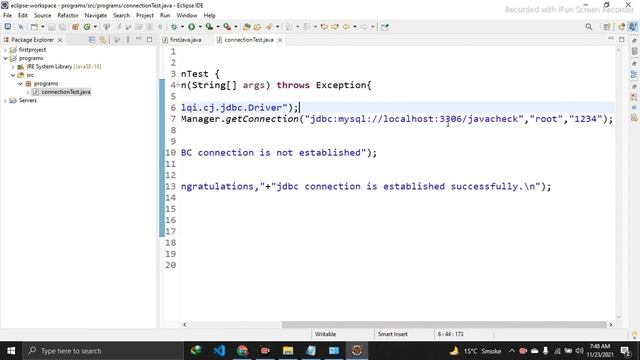Click the Open Task toolbar icon

click(x=257, y=27)
